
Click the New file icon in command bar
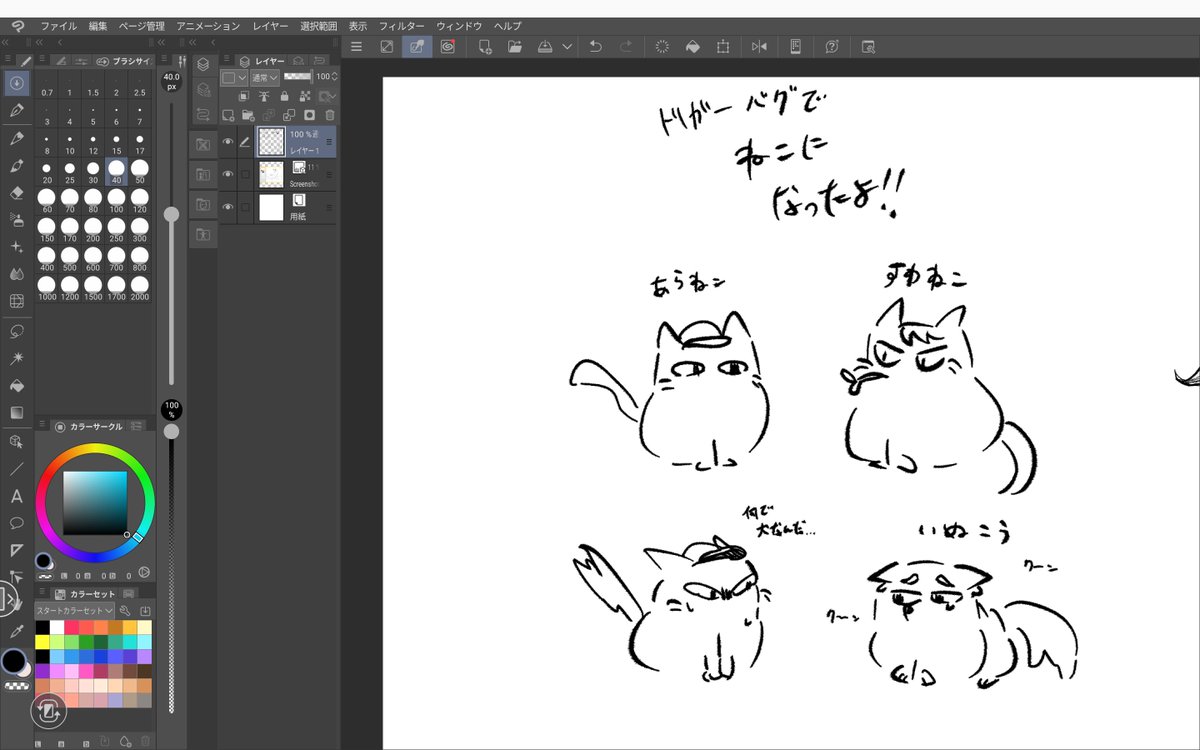(x=485, y=46)
